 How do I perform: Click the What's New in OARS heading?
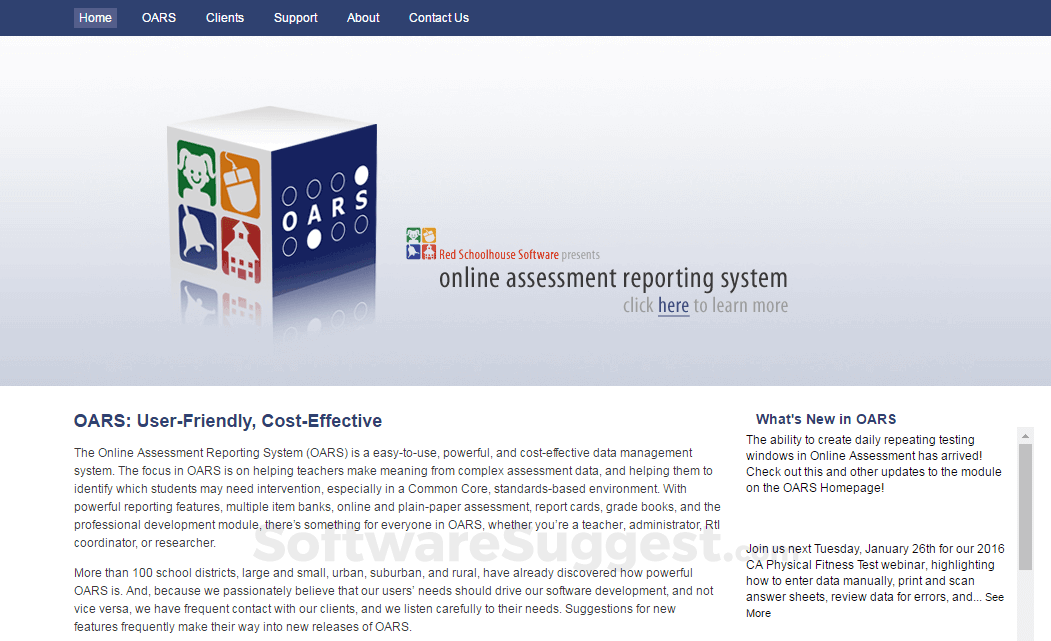click(826, 418)
